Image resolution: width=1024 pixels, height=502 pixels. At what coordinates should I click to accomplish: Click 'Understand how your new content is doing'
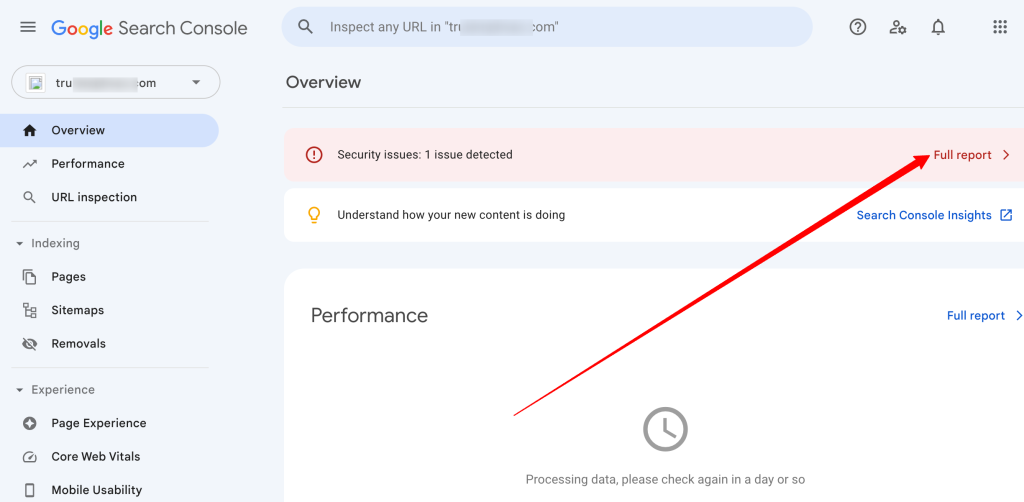tap(451, 215)
